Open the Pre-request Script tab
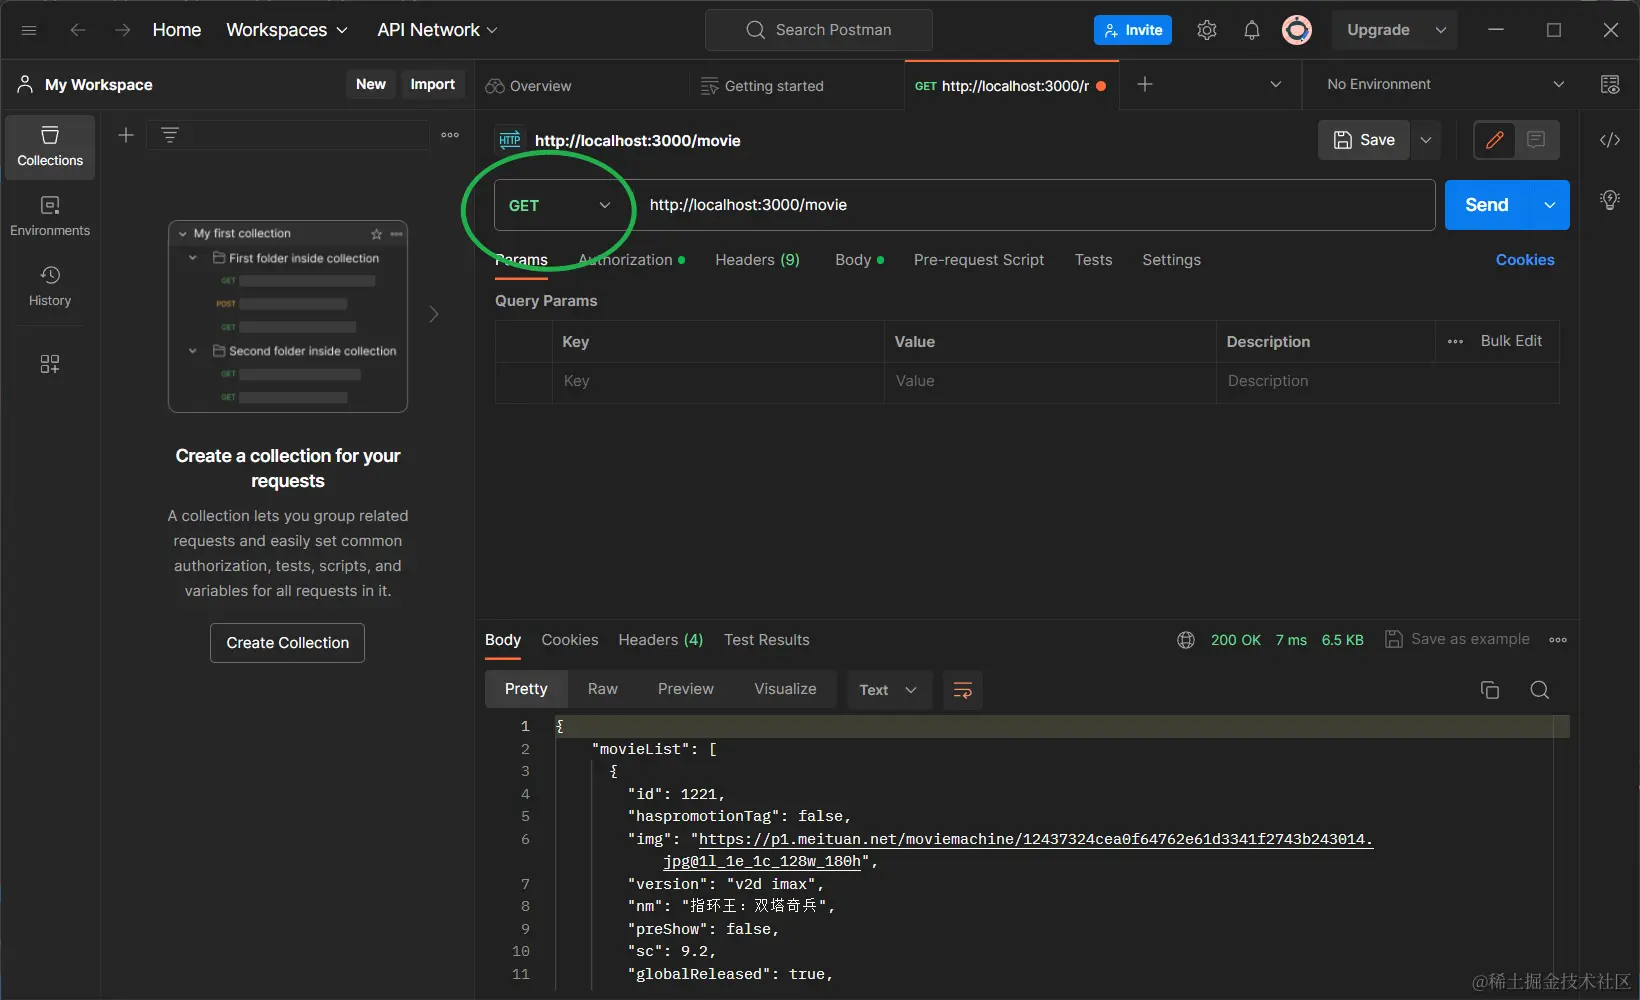The image size is (1640, 1000). [x=979, y=260]
